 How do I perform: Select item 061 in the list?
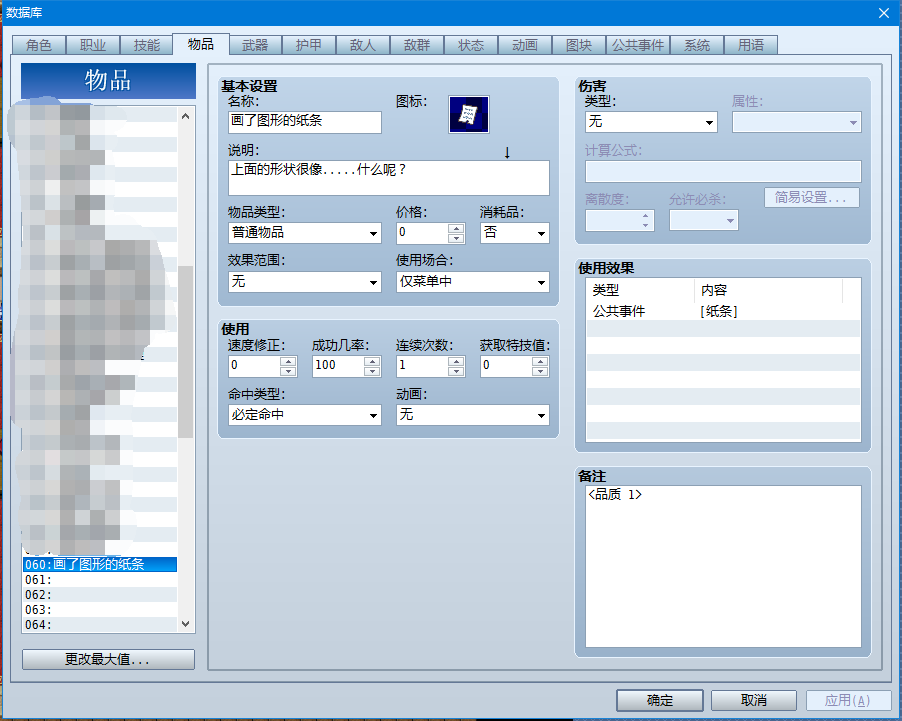tap(100, 579)
